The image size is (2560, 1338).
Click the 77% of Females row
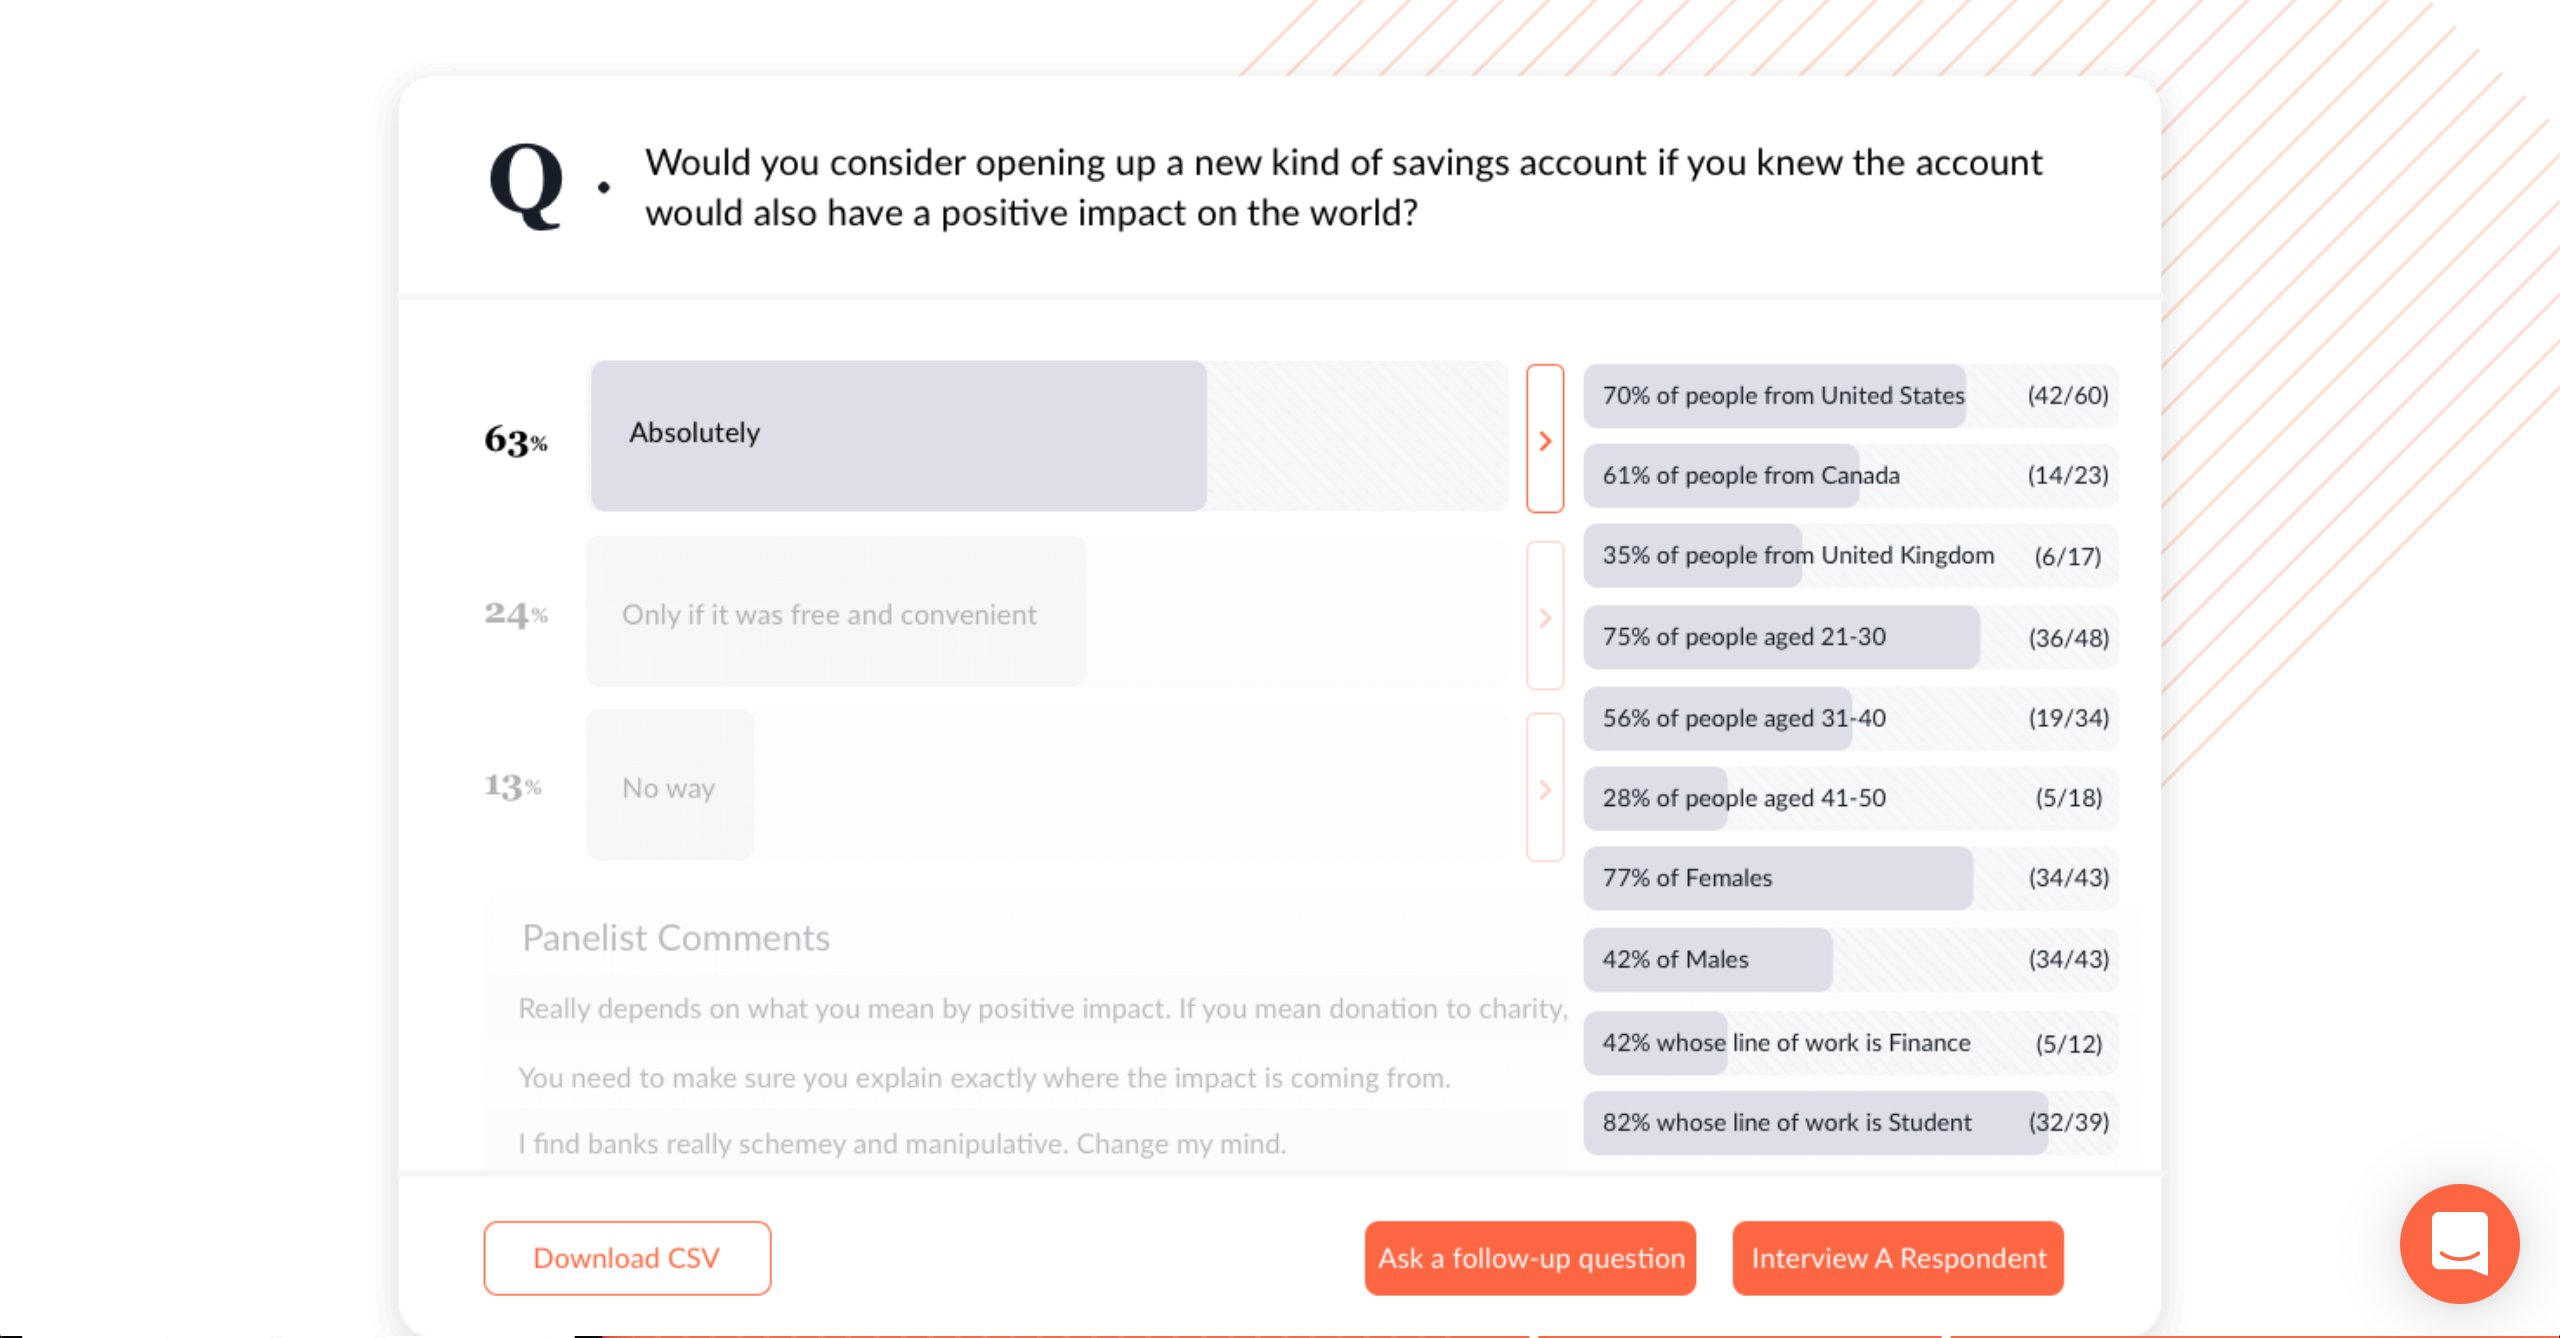pyautogui.click(x=1850, y=878)
